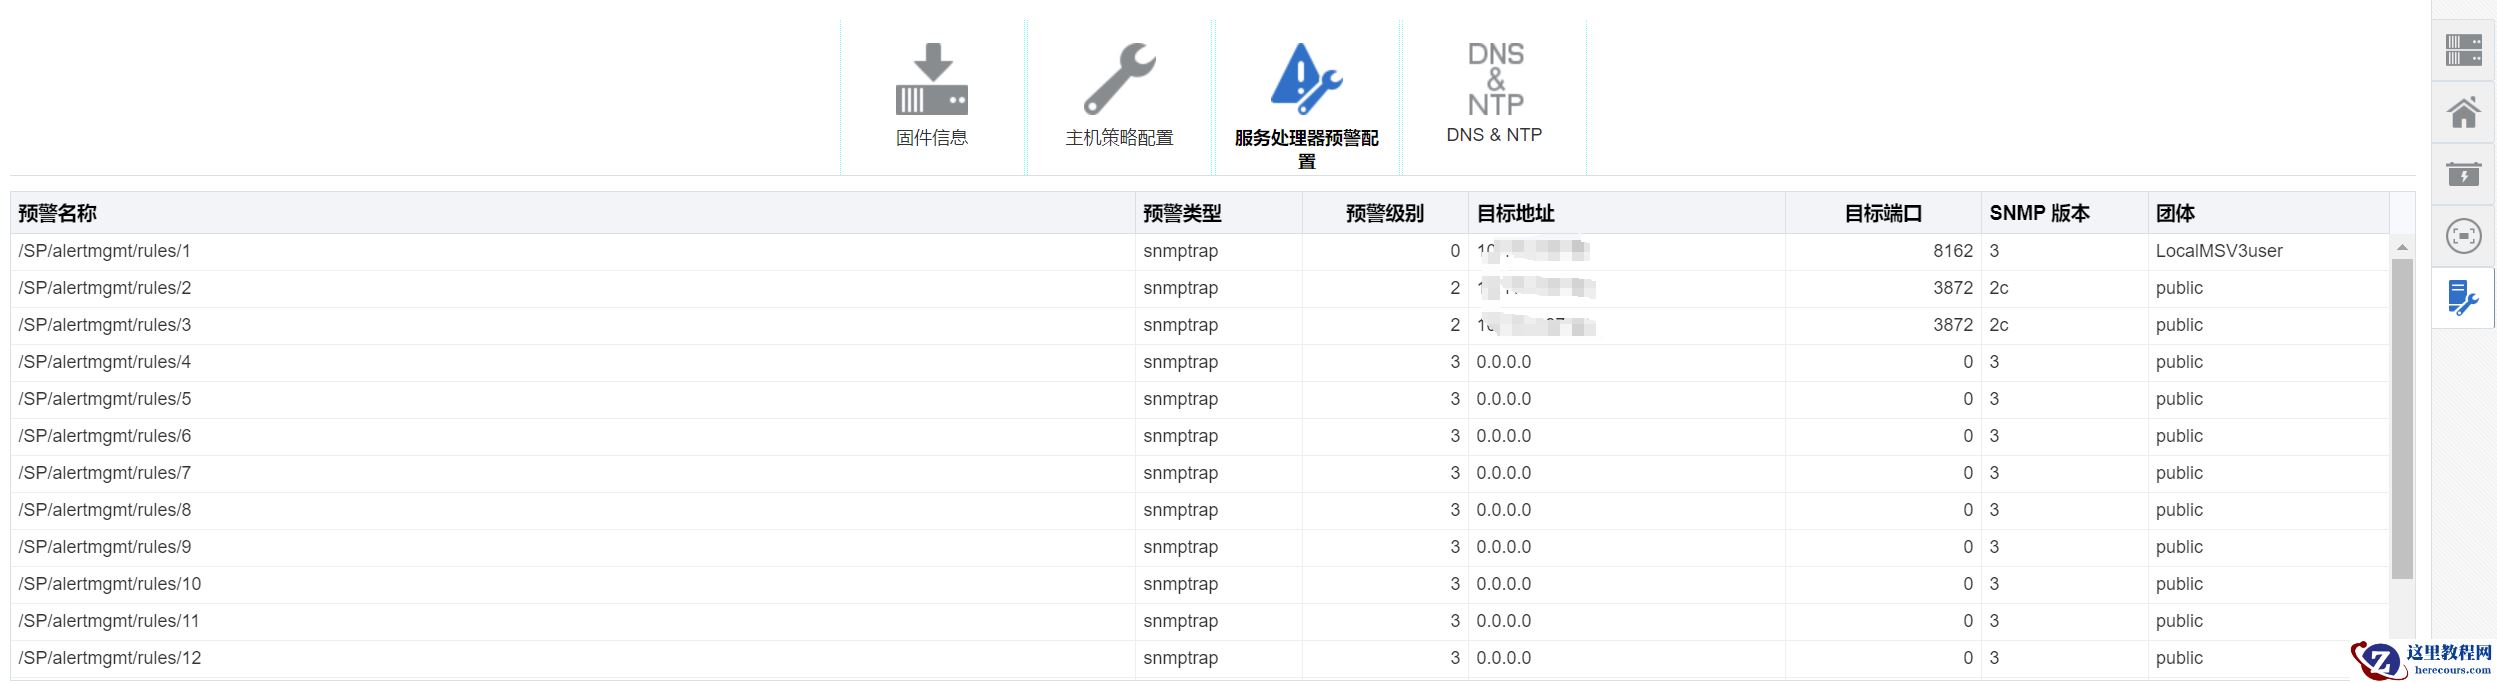Click port 3872 in rules/3 row

[x=1953, y=325]
